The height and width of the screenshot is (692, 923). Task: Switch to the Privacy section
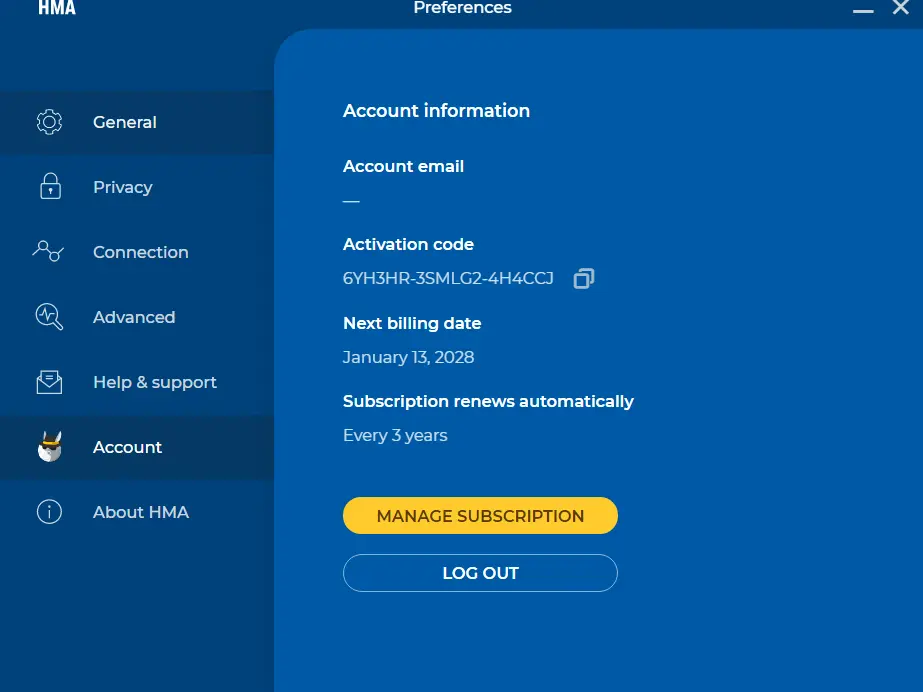coord(137,187)
